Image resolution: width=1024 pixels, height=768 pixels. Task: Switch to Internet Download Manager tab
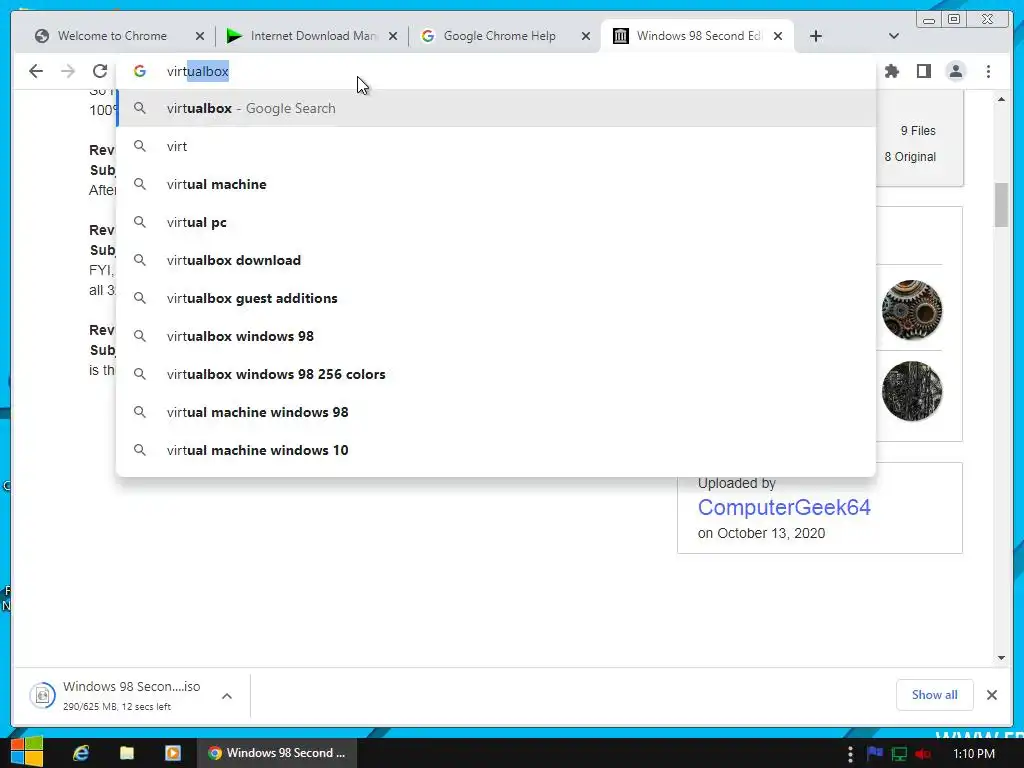pos(312,36)
